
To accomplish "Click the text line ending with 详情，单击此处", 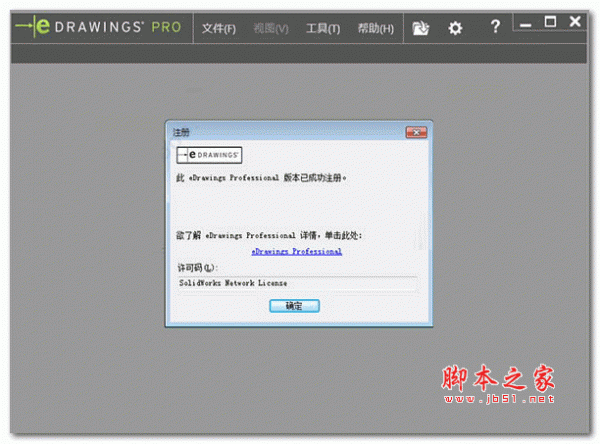I will (269, 235).
